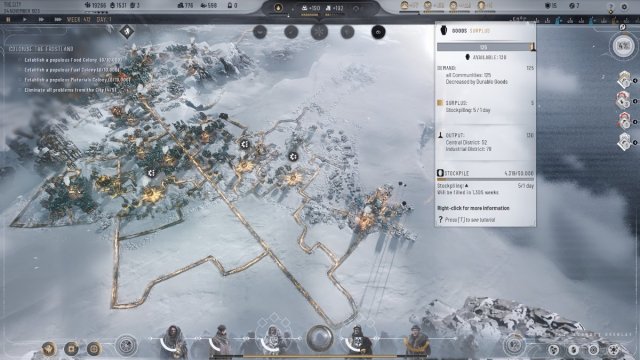Open the help question mark icon
This screenshot has width=640, height=360.
[611, 7]
